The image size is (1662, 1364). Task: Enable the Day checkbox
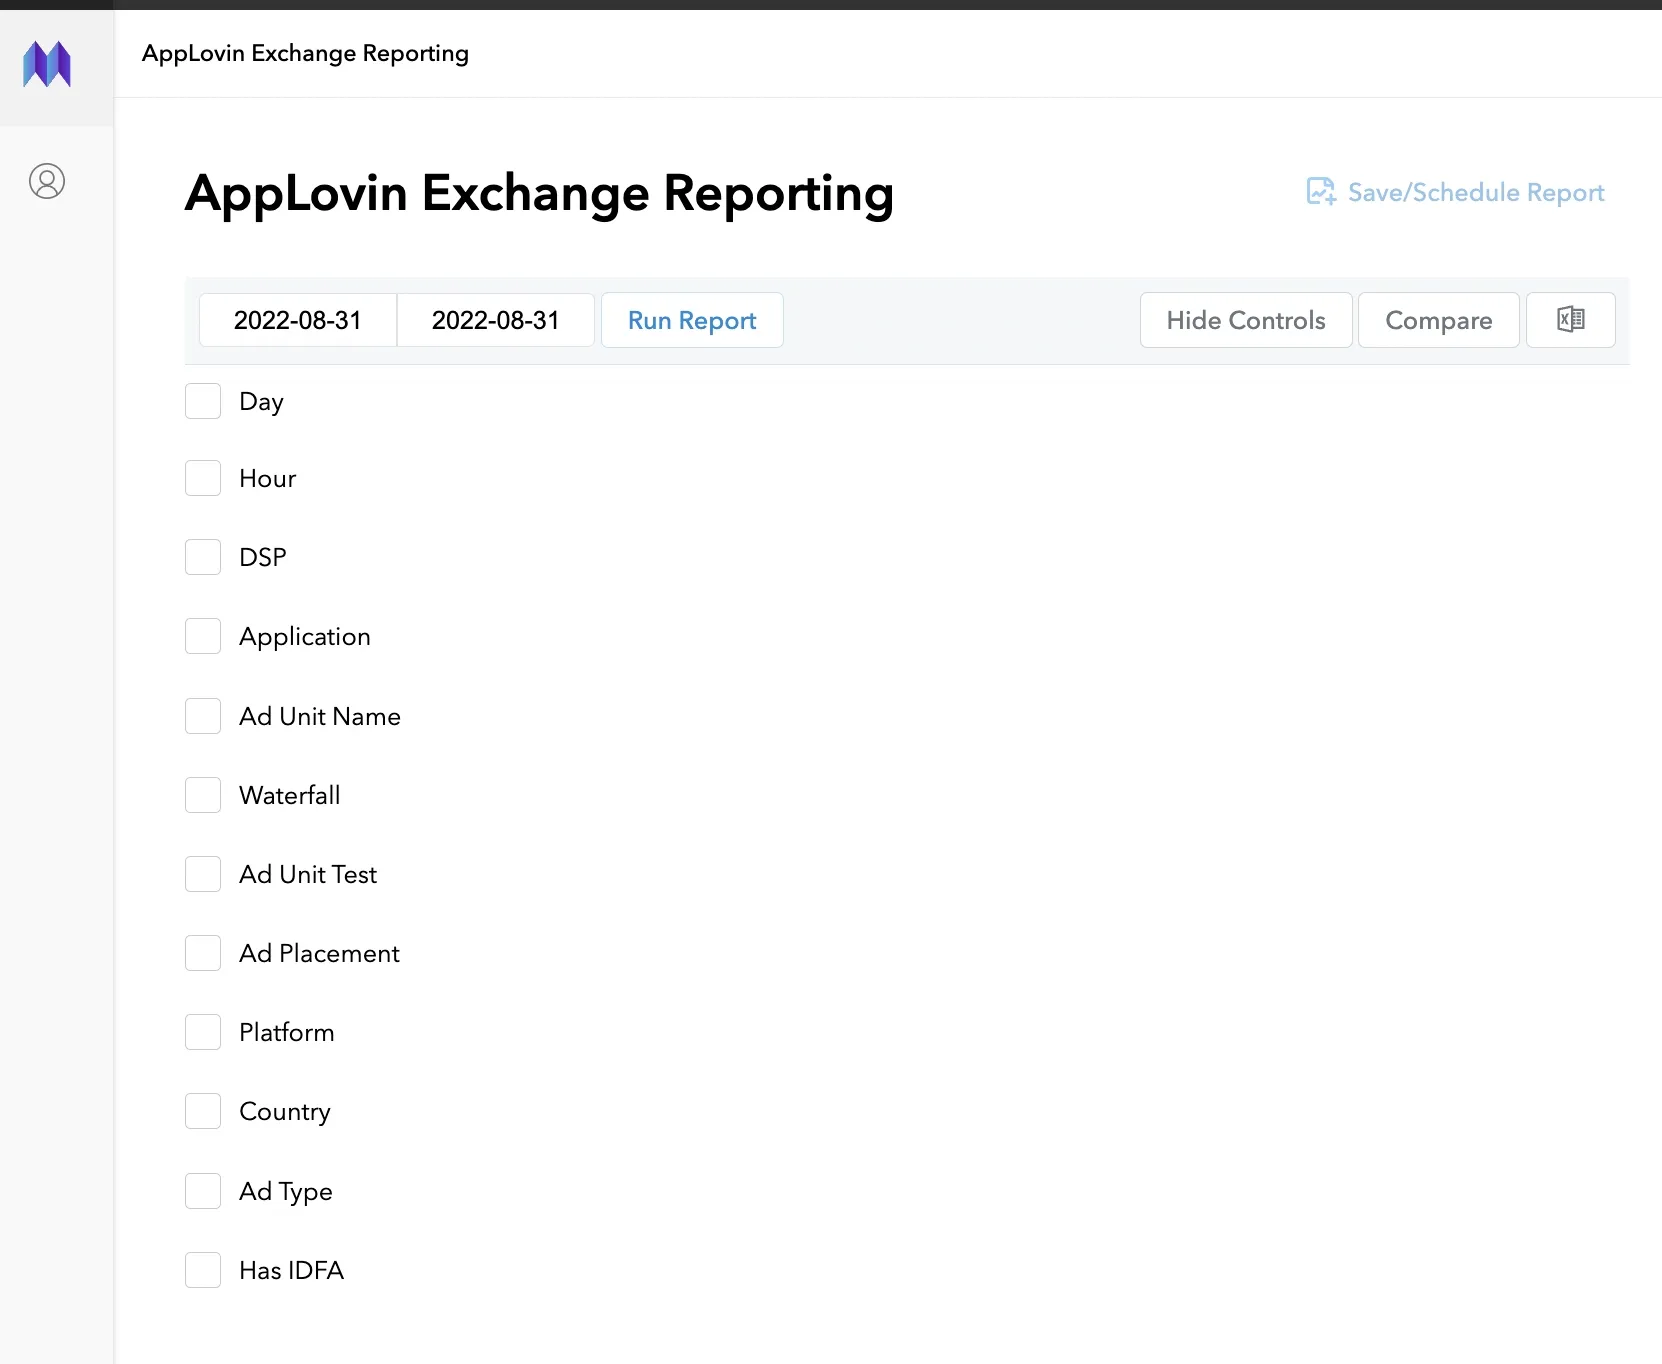(203, 401)
